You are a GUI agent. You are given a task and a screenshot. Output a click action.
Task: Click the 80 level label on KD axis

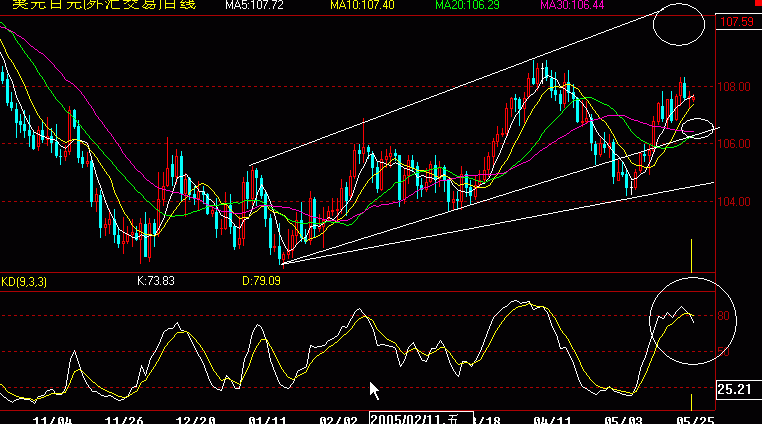click(723, 316)
